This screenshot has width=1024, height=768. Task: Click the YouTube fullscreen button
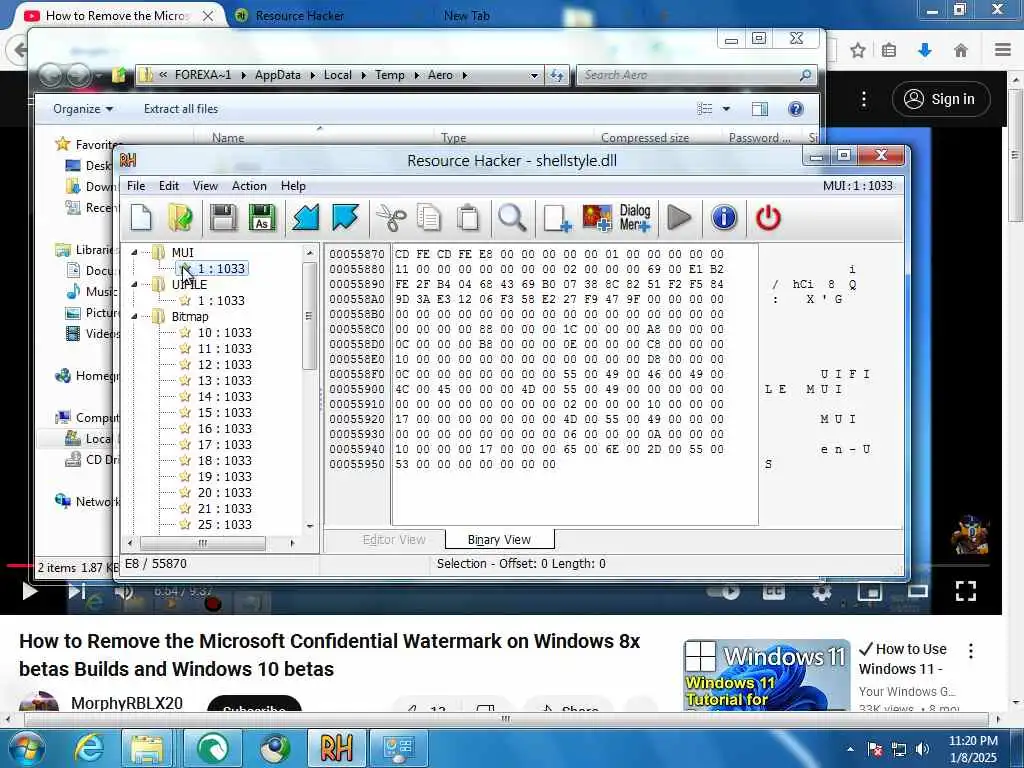click(x=965, y=591)
